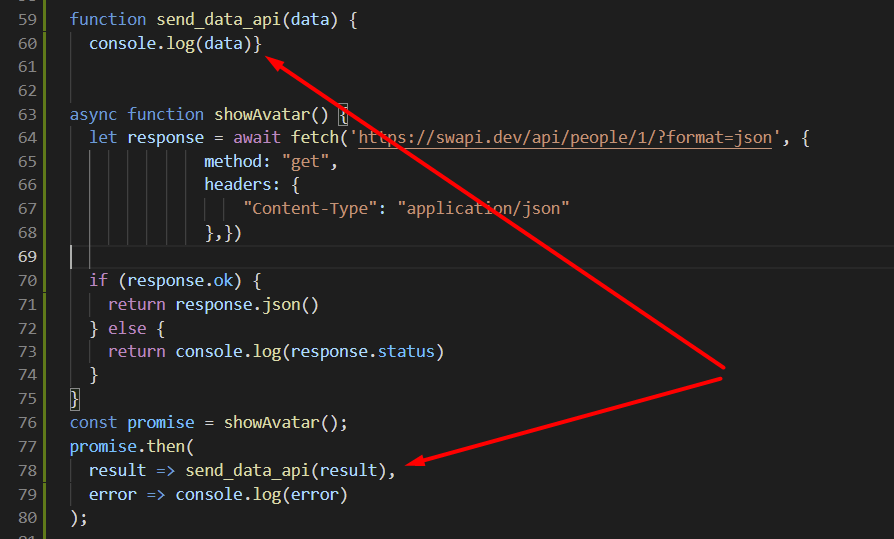Screen dimensions: 894x539
Task: Click the "Content-Type" string on line 67
Action: tap(310, 209)
